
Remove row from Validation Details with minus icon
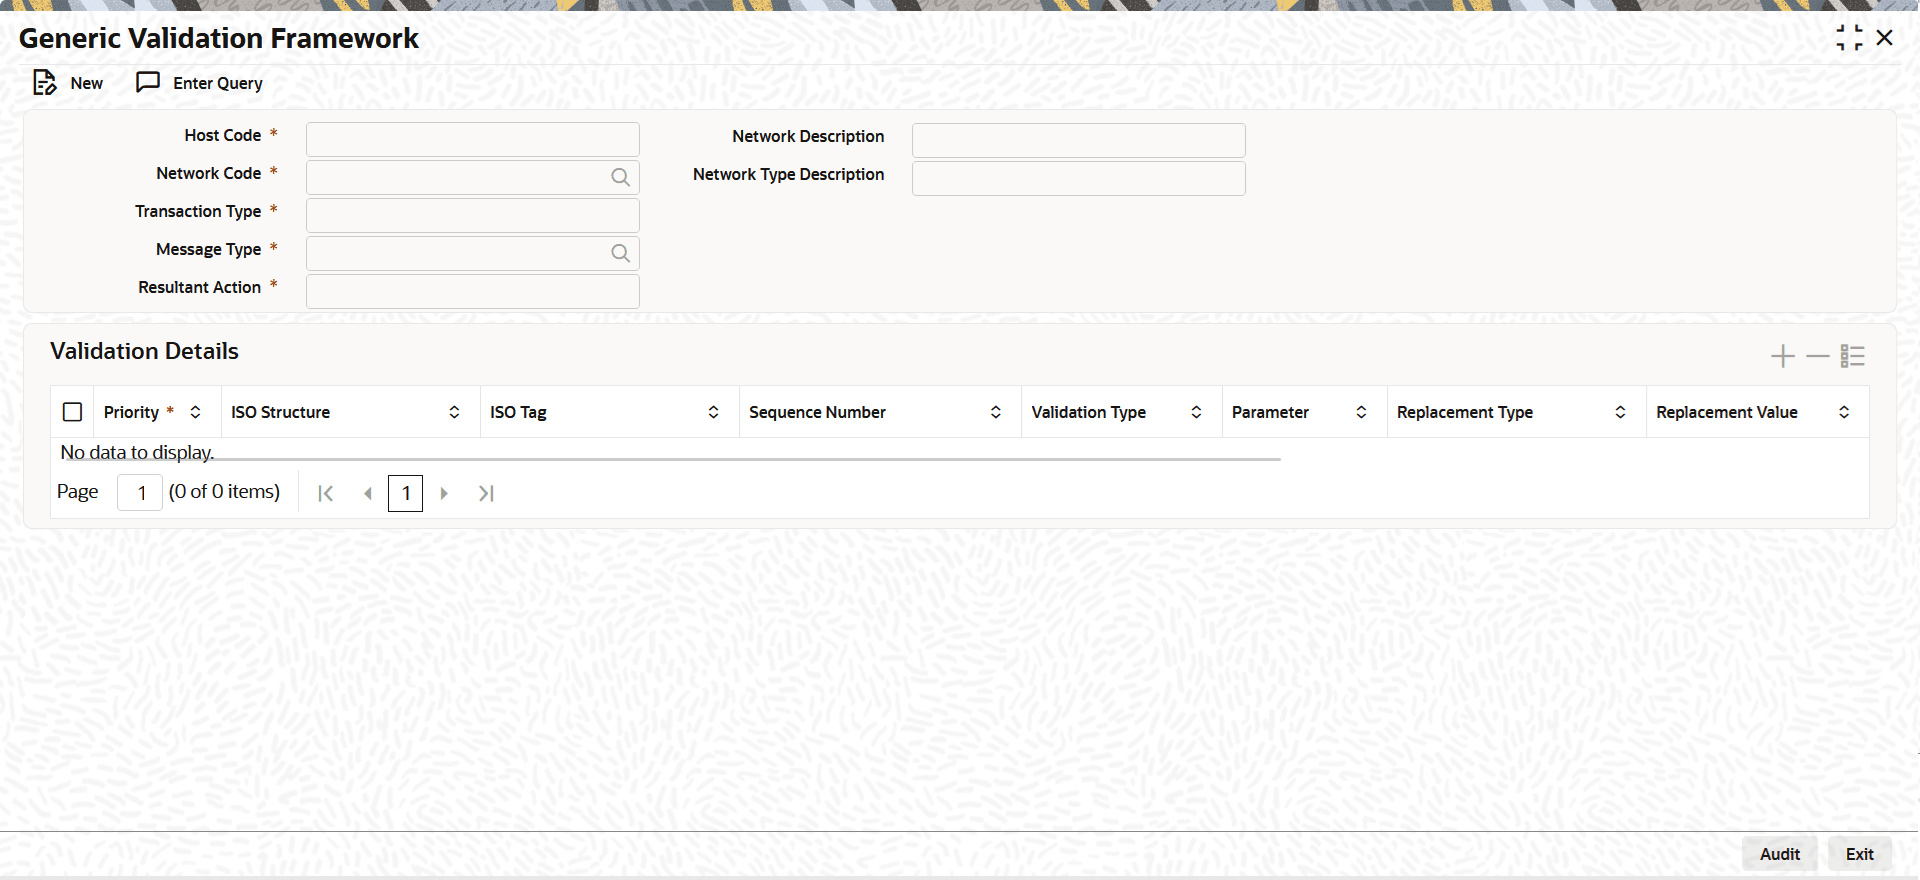pyautogui.click(x=1817, y=356)
